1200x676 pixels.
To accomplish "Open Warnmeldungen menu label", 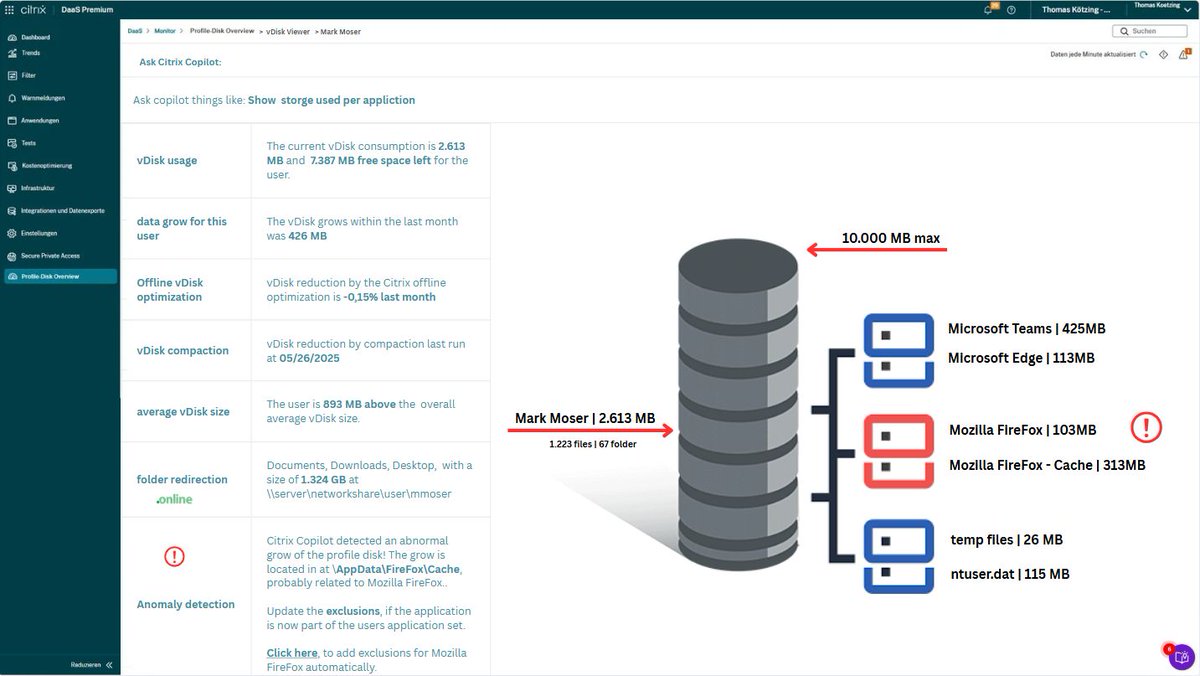I will coord(43,98).
